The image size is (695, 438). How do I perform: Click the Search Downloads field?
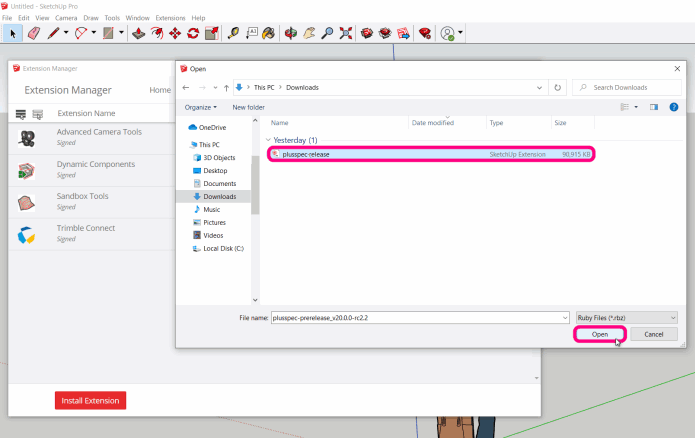(x=627, y=87)
